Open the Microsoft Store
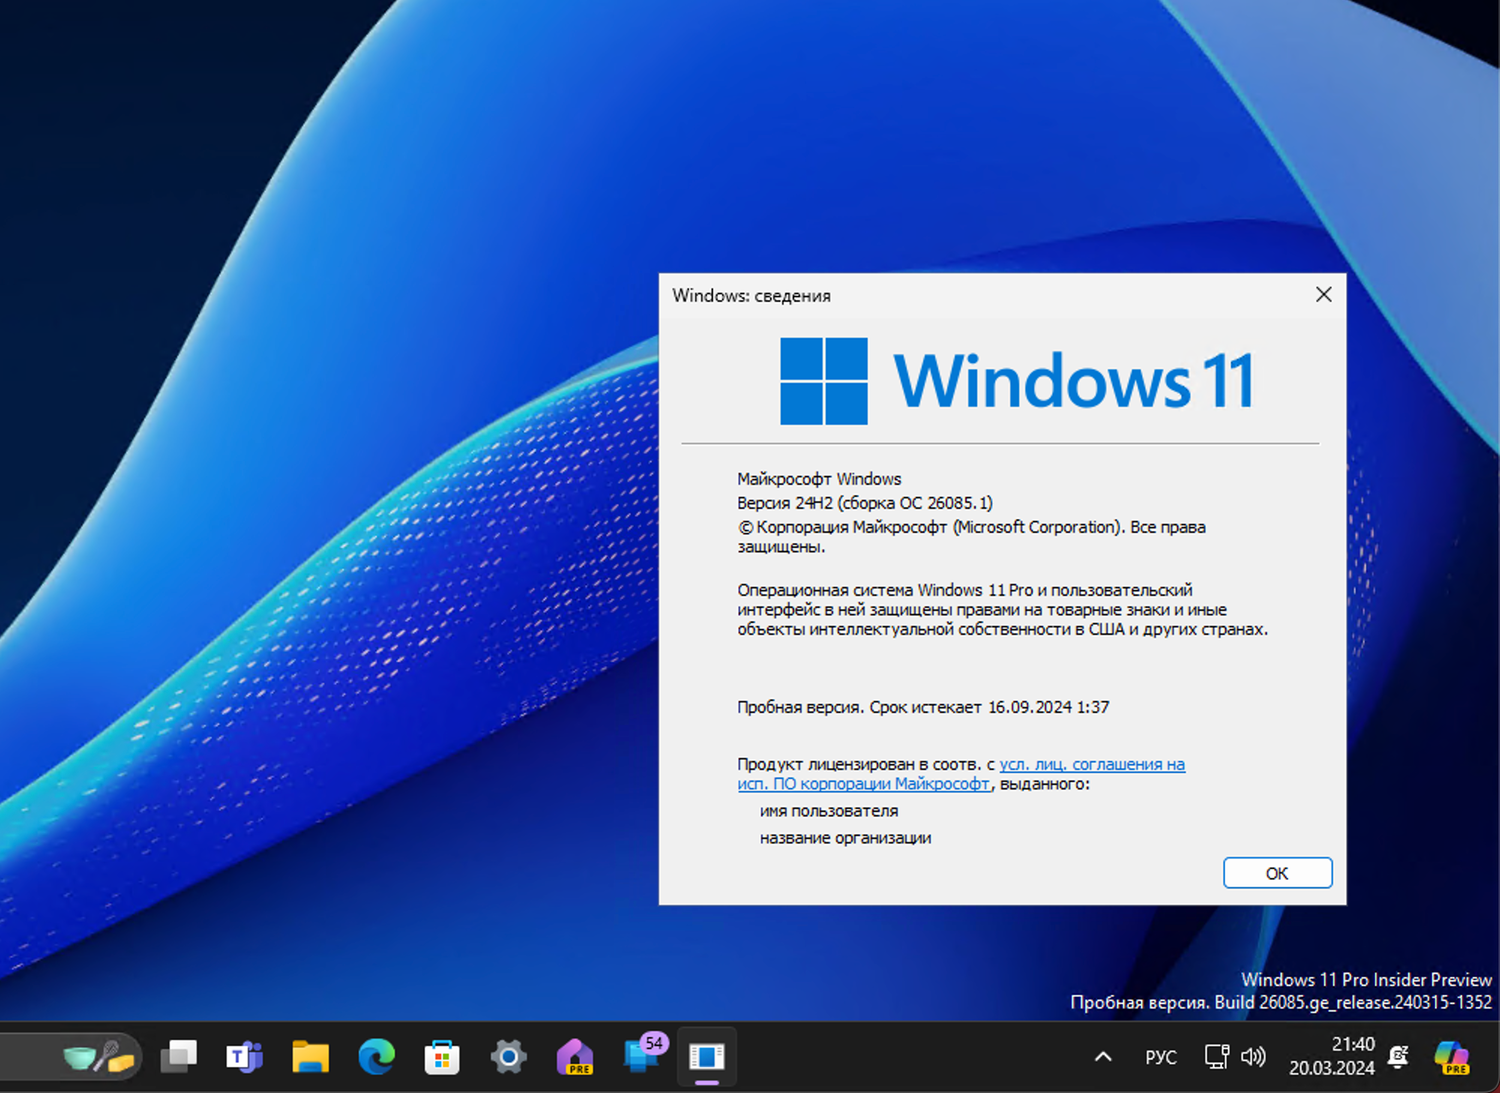 442,1057
